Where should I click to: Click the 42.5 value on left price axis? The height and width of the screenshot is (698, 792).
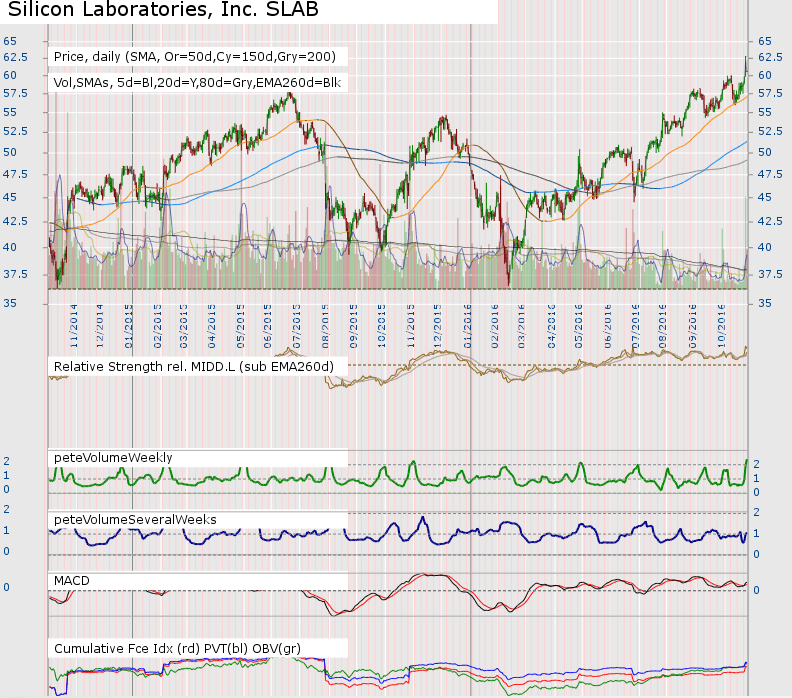[16, 221]
